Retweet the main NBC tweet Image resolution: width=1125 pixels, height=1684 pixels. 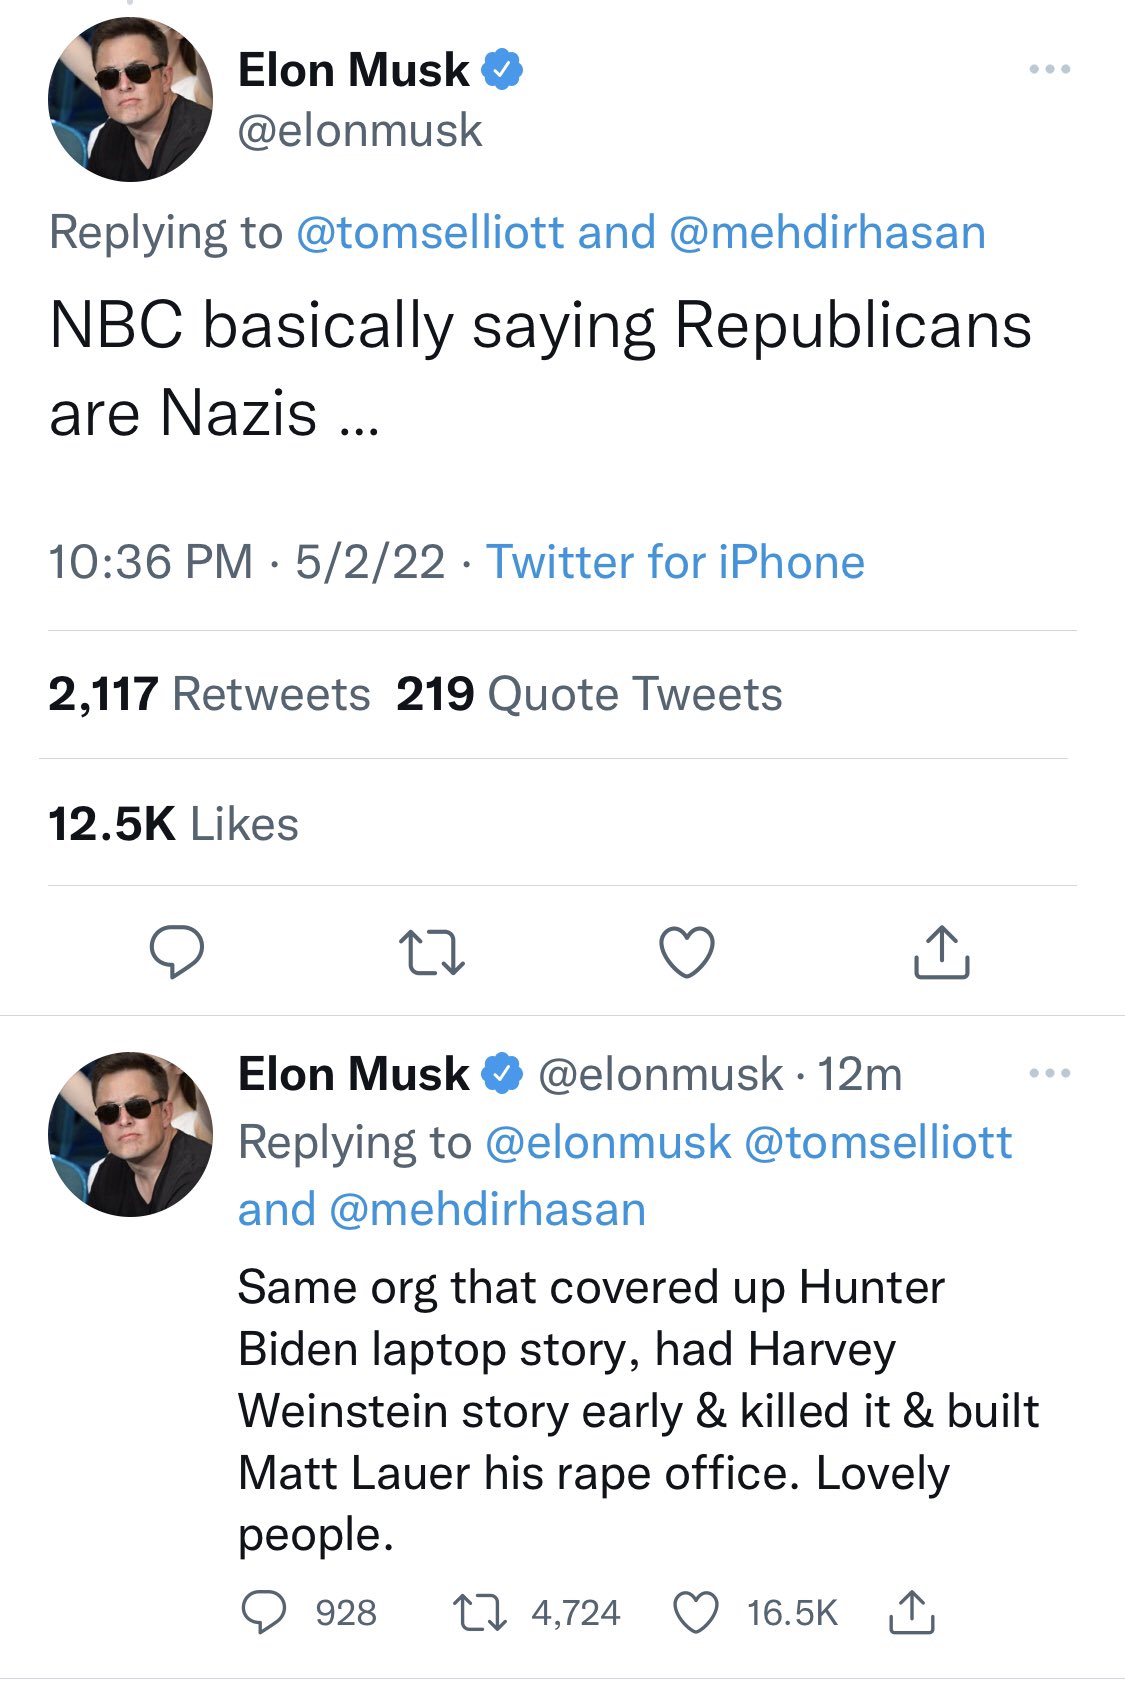[431, 952]
